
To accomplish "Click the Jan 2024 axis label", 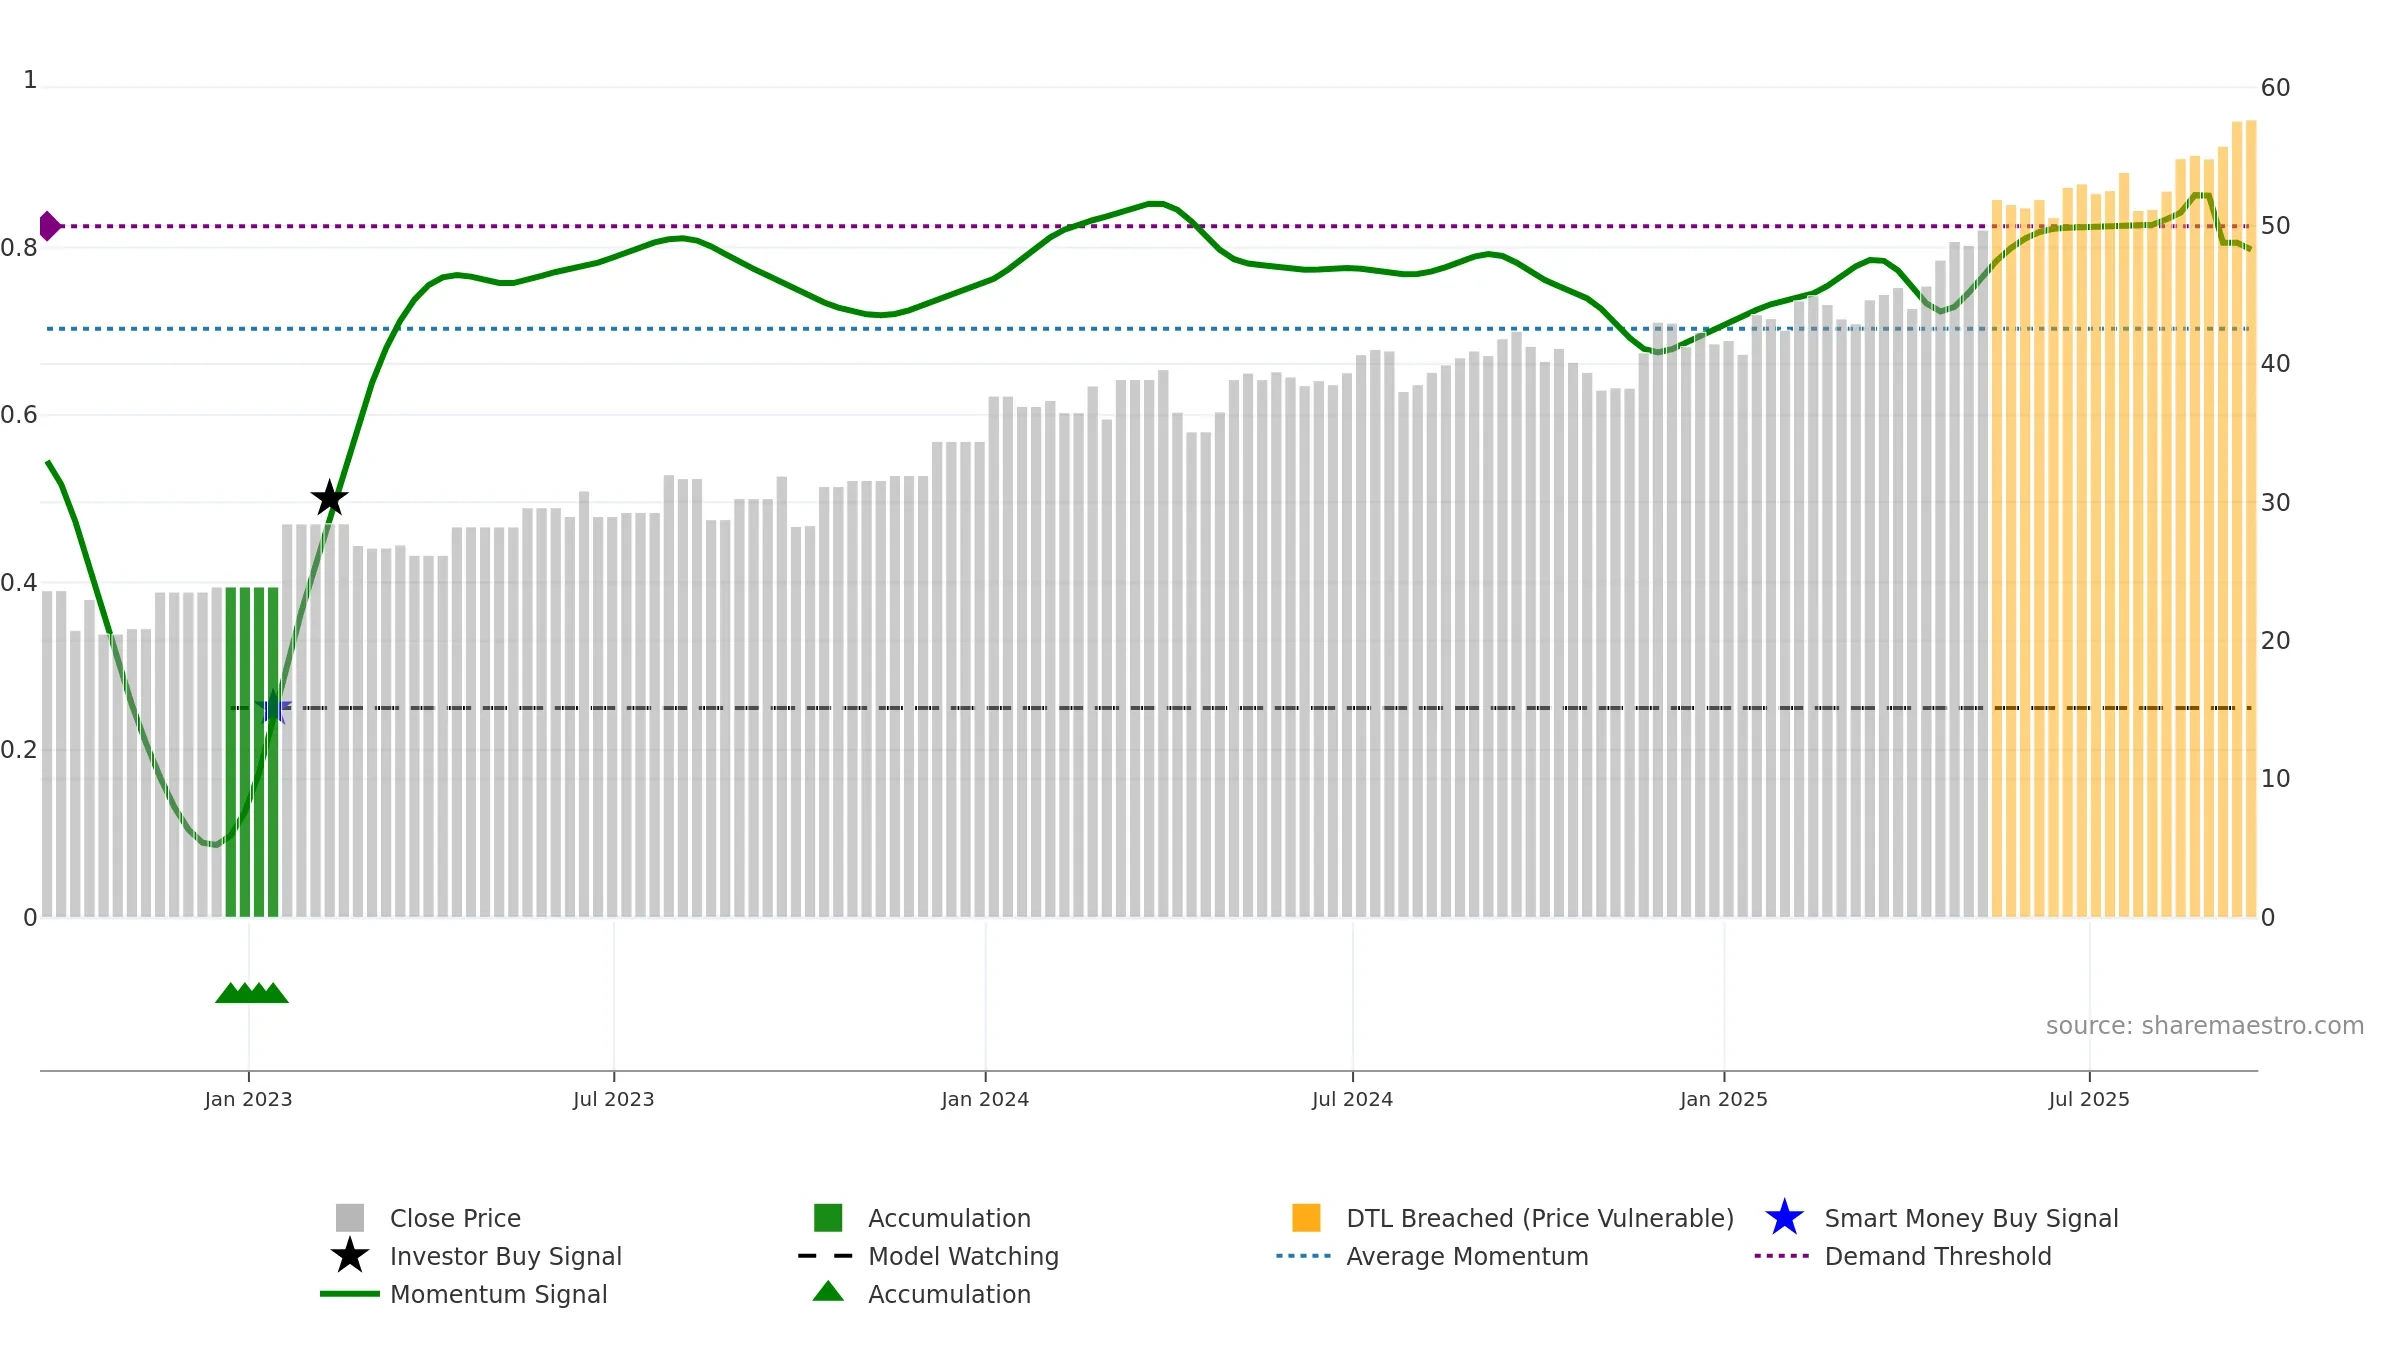I will click(x=985, y=1100).
